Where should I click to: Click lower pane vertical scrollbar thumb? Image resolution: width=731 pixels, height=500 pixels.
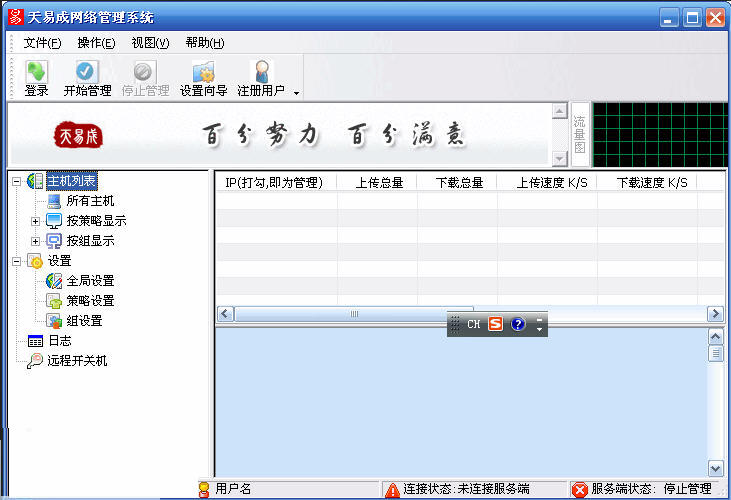click(715, 354)
